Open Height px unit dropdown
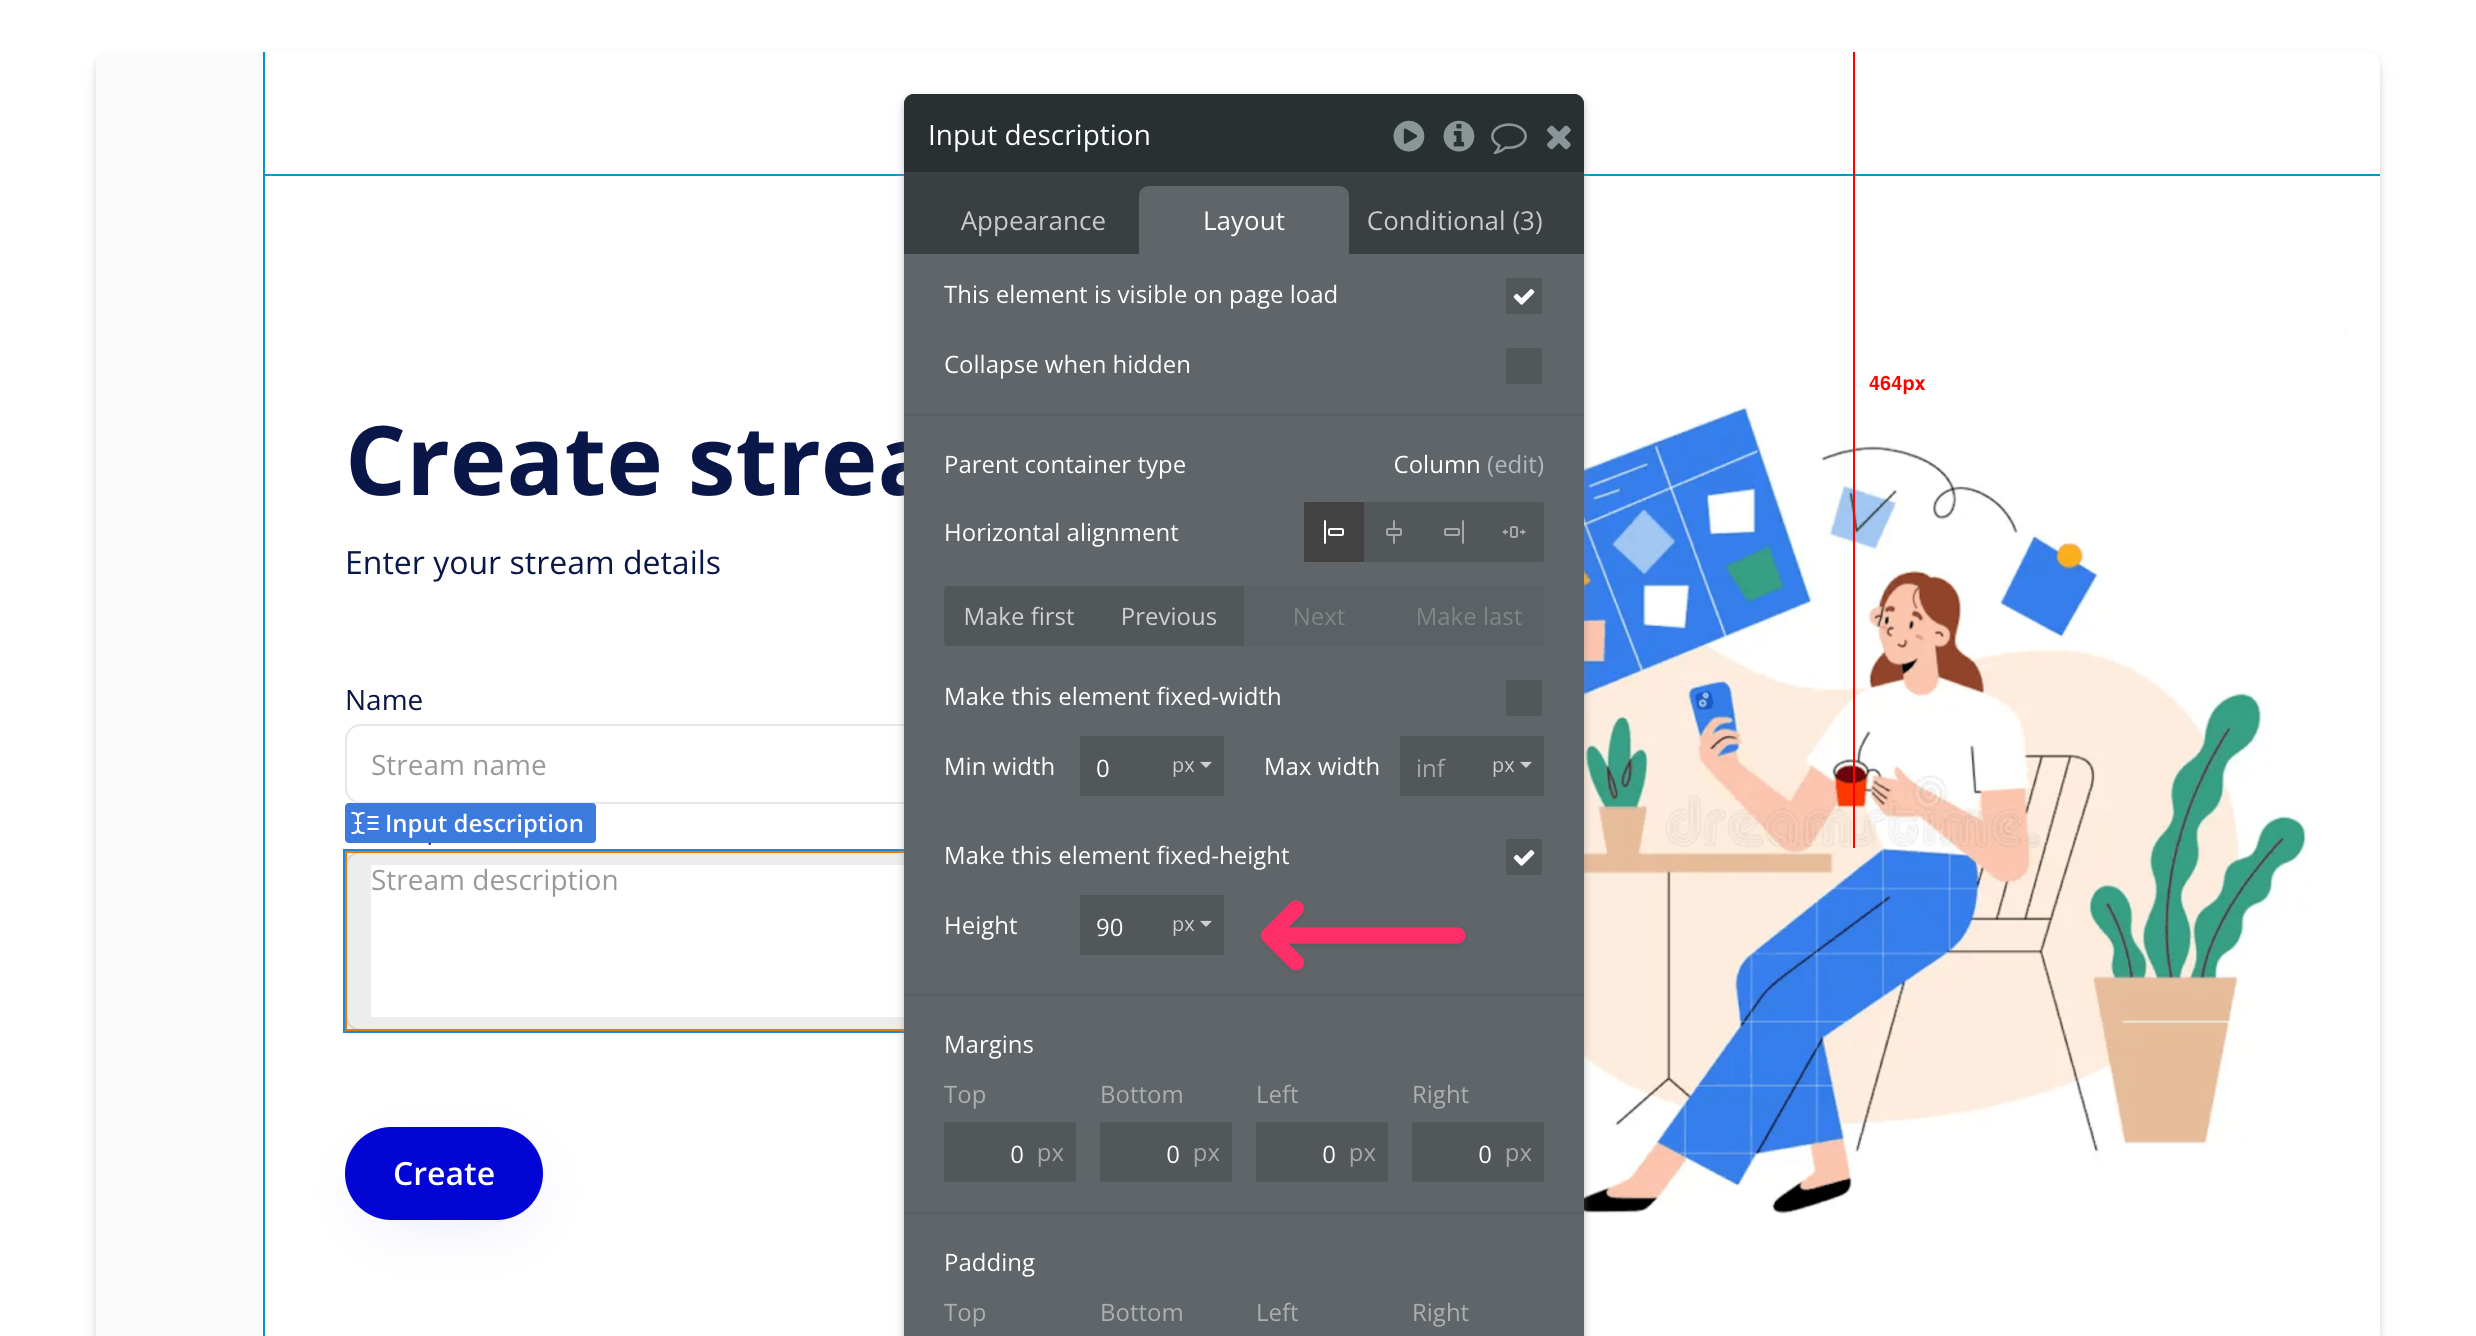The width and height of the screenshot is (2476, 1336). click(1191, 925)
